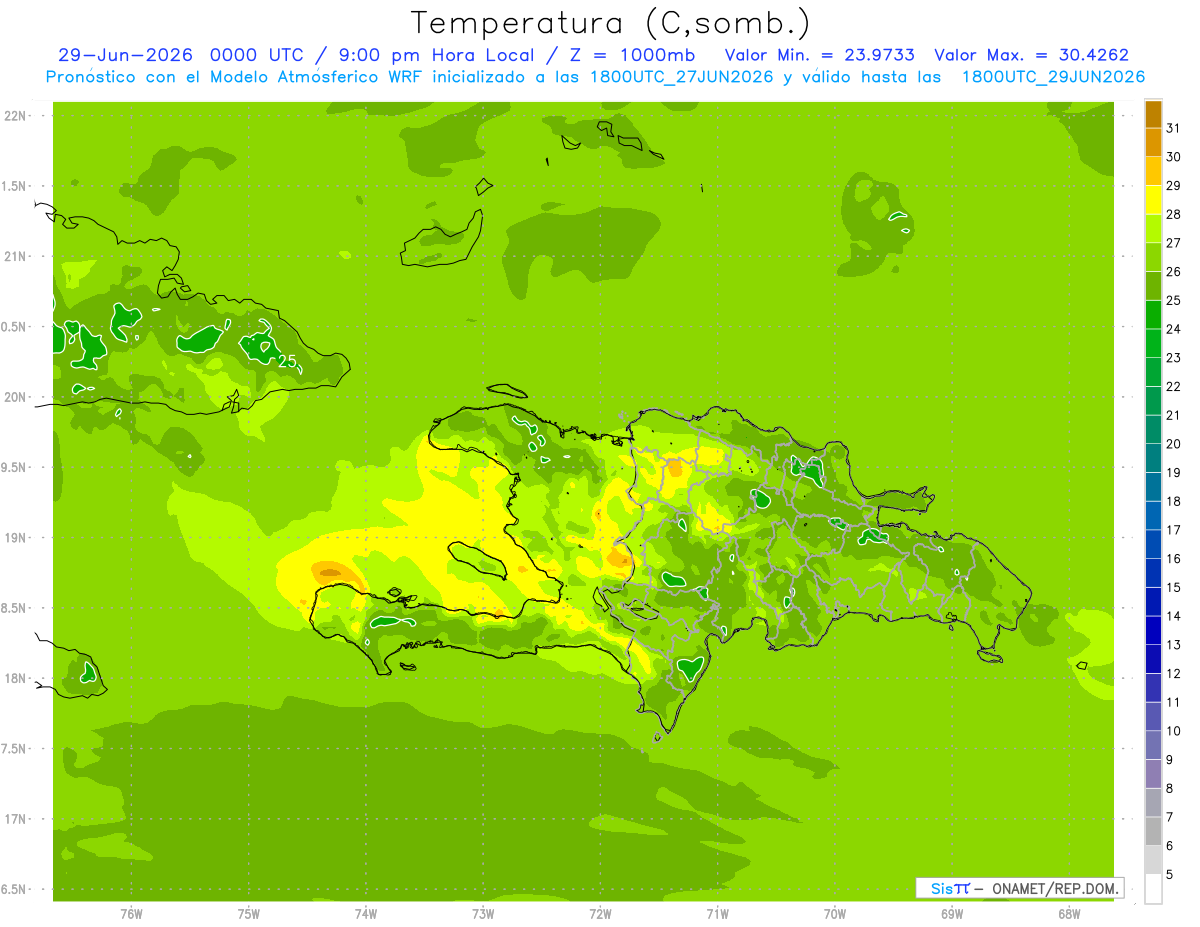Pick the white swatch below legend 5

click(1153, 888)
